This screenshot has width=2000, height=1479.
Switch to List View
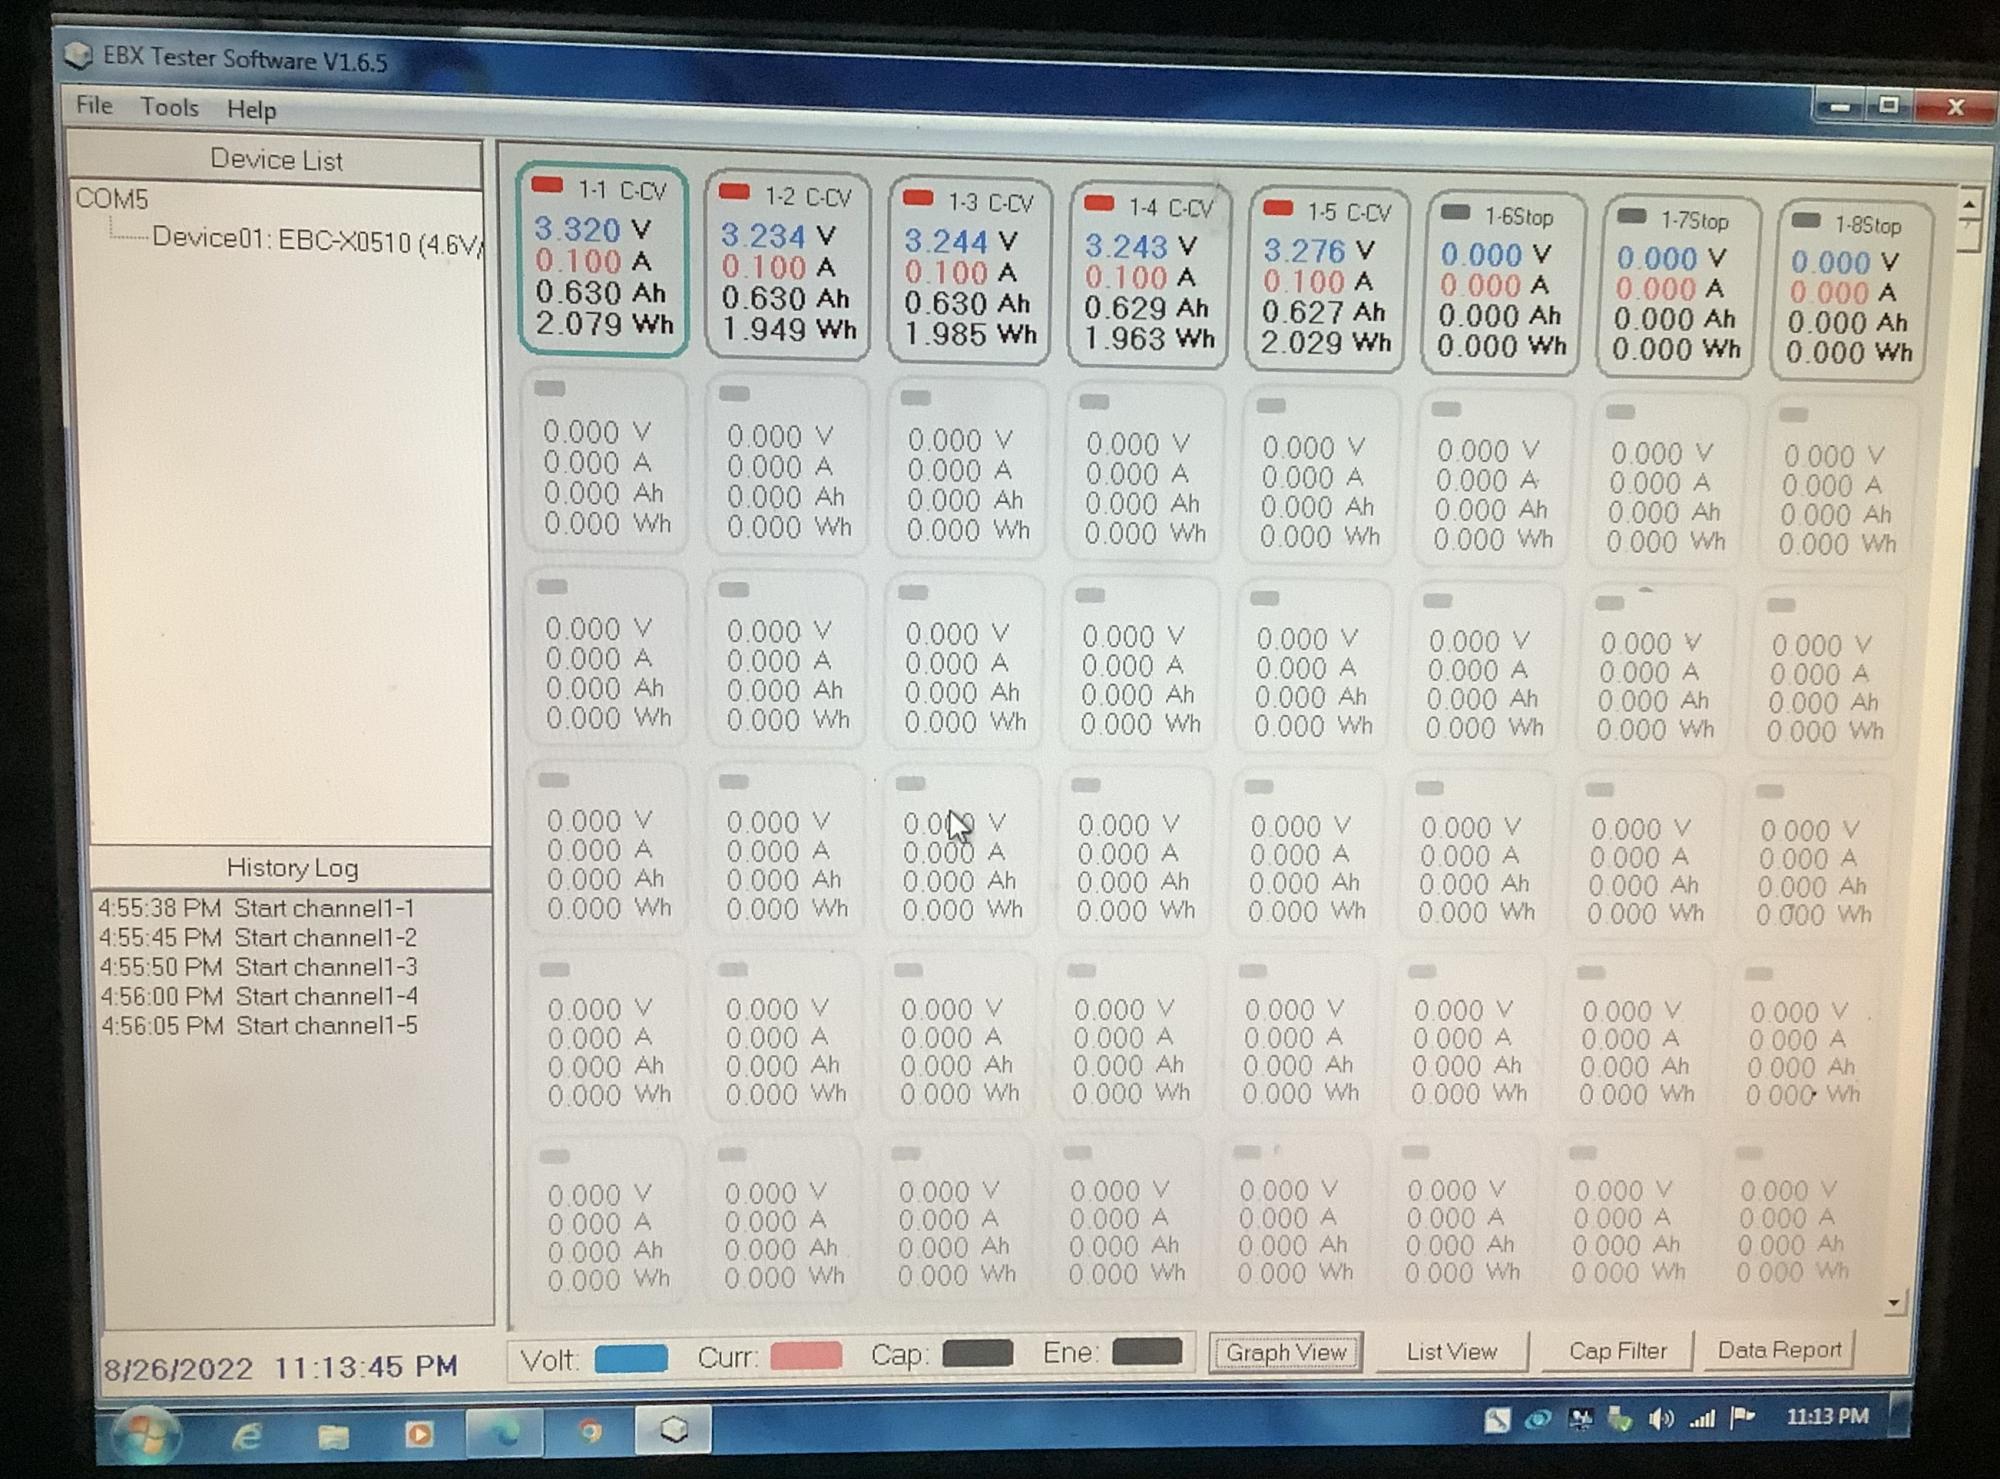point(1451,1352)
